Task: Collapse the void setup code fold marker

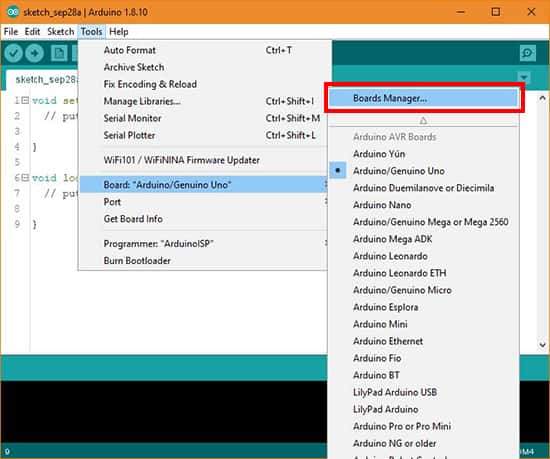Action: click(25, 100)
